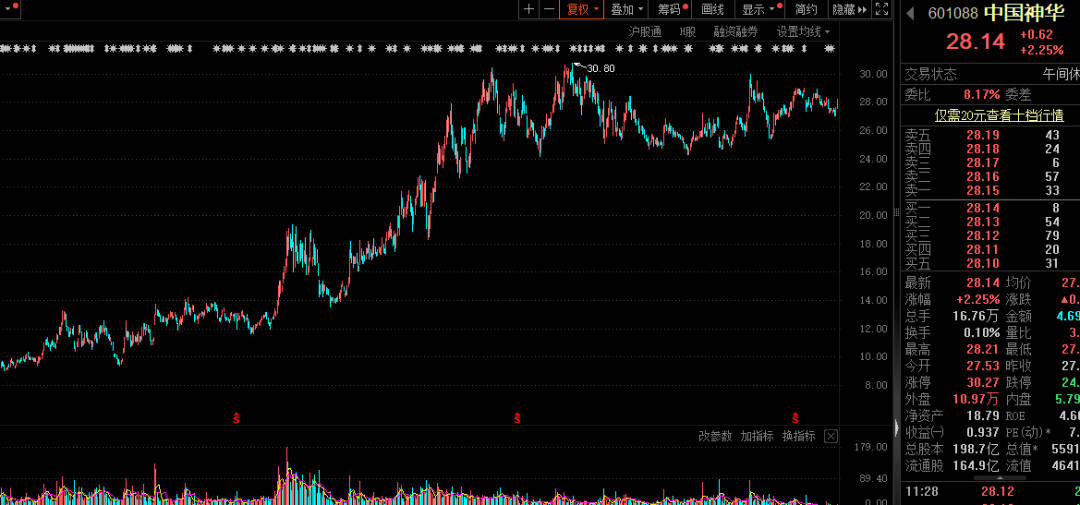Expand the 设置均线 dropdown
The image size is (1080, 505).
(x=803, y=32)
